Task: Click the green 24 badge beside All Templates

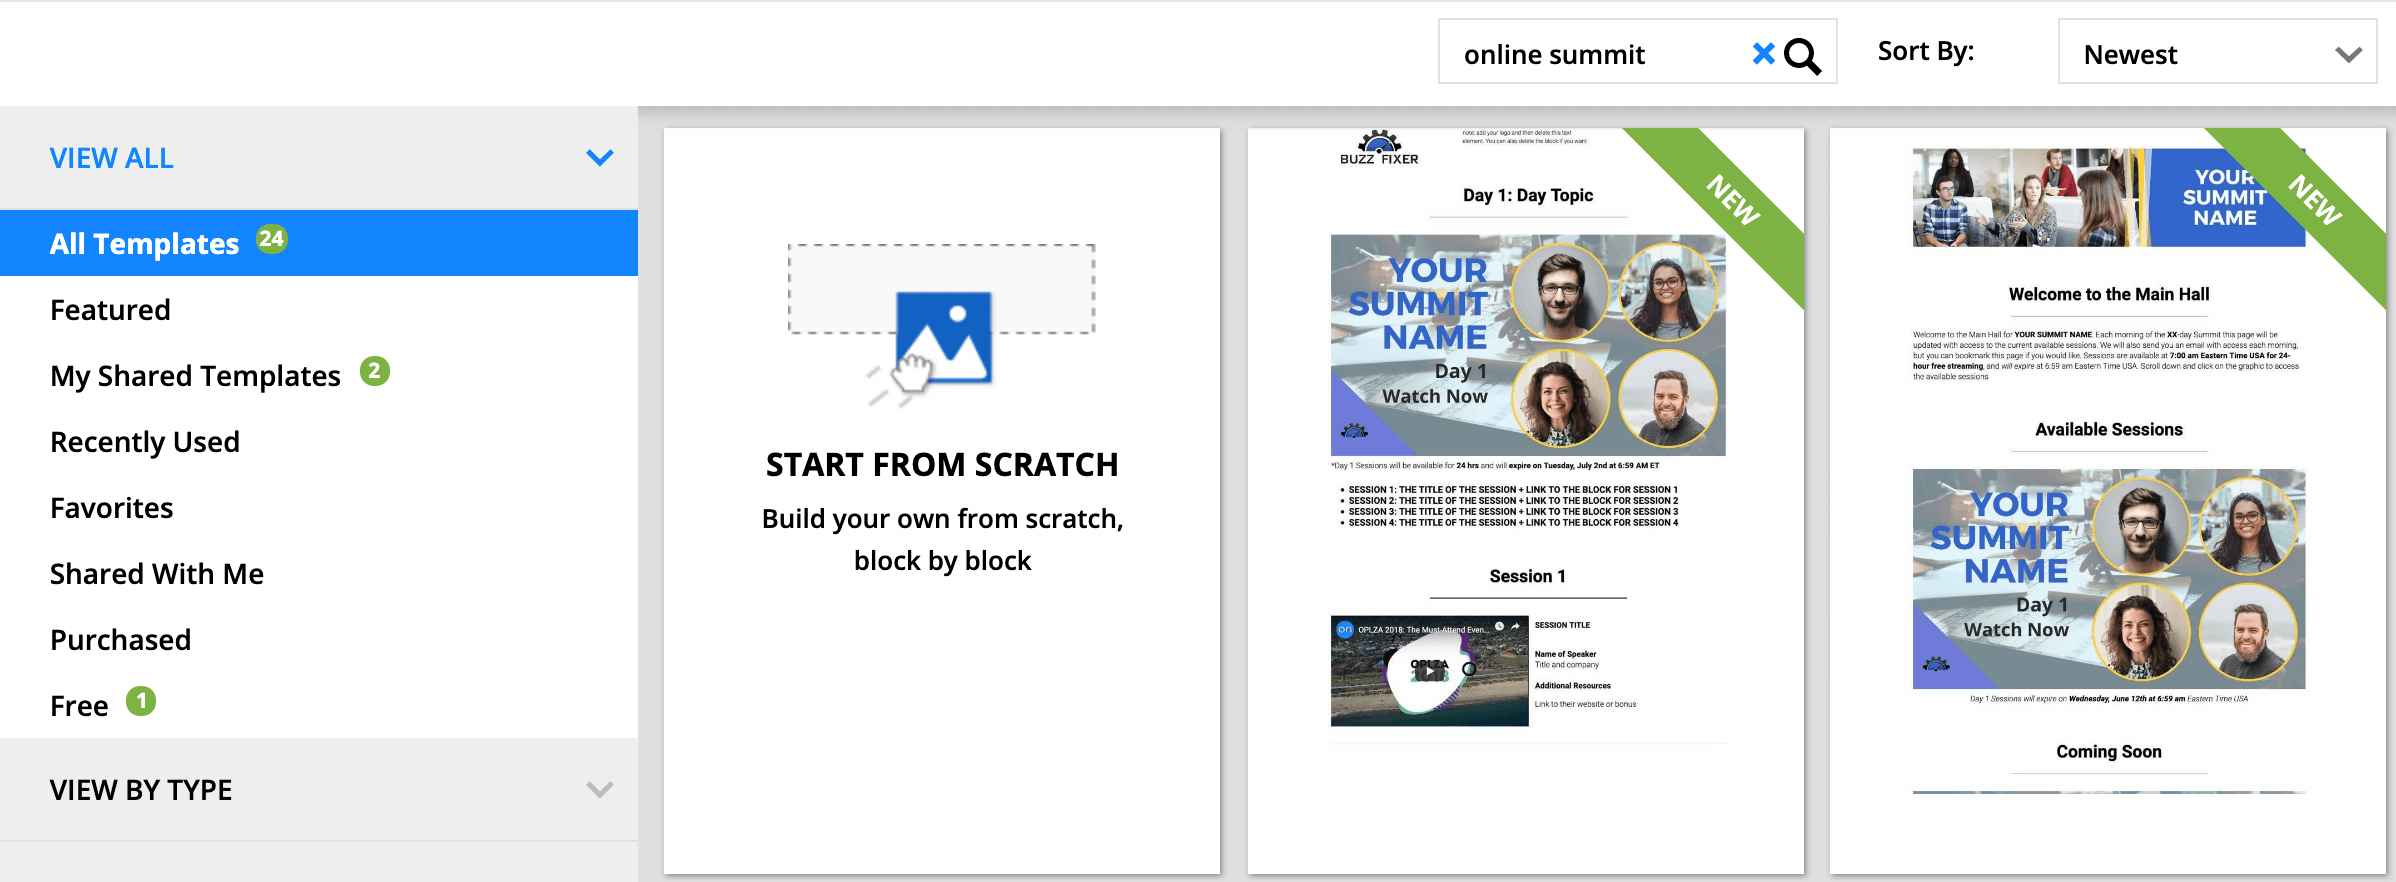Action: click(271, 240)
